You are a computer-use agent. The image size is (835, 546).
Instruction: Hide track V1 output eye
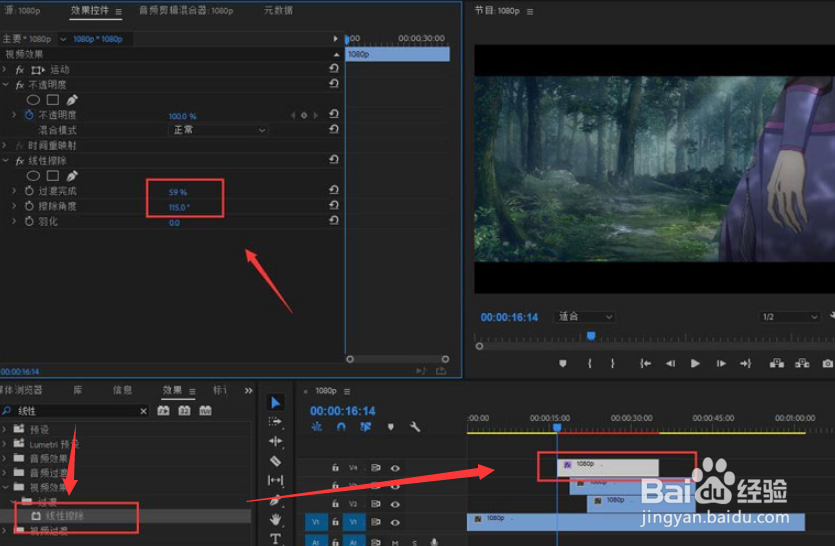pyautogui.click(x=395, y=523)
